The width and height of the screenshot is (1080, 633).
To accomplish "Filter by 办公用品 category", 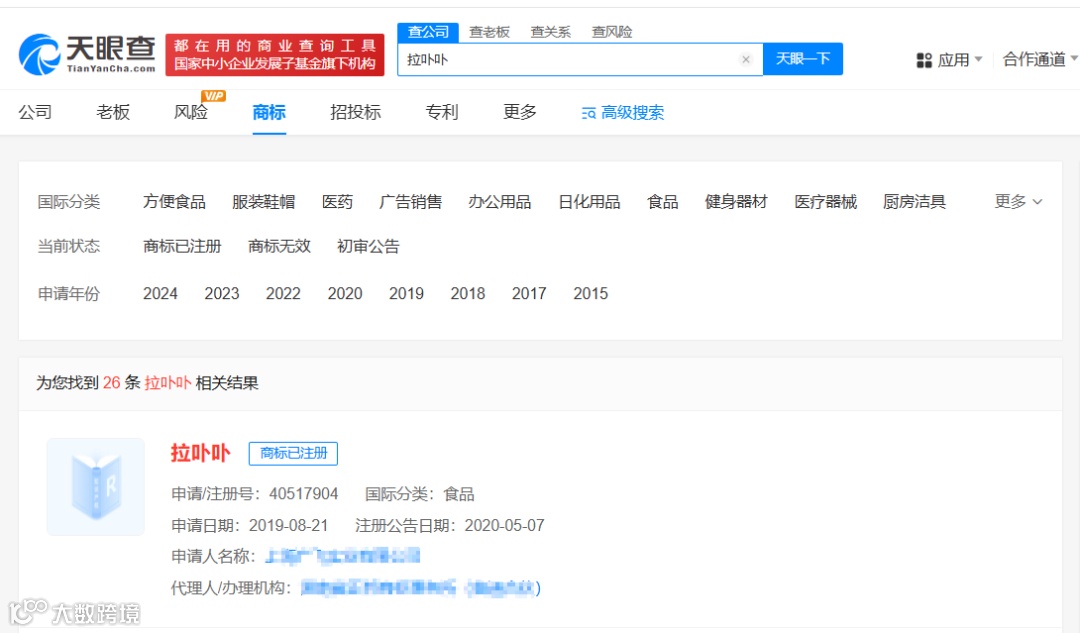I will [x=499, y=202].
